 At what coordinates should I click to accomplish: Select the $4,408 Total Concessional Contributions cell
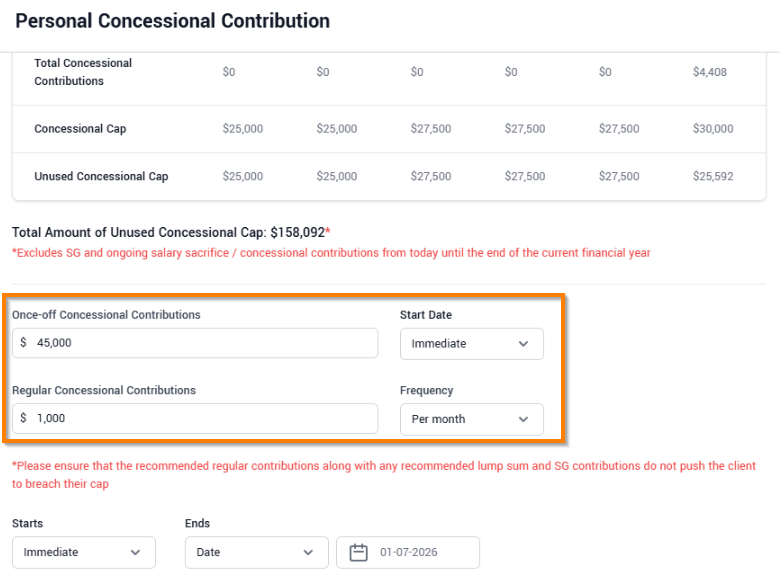710,72
